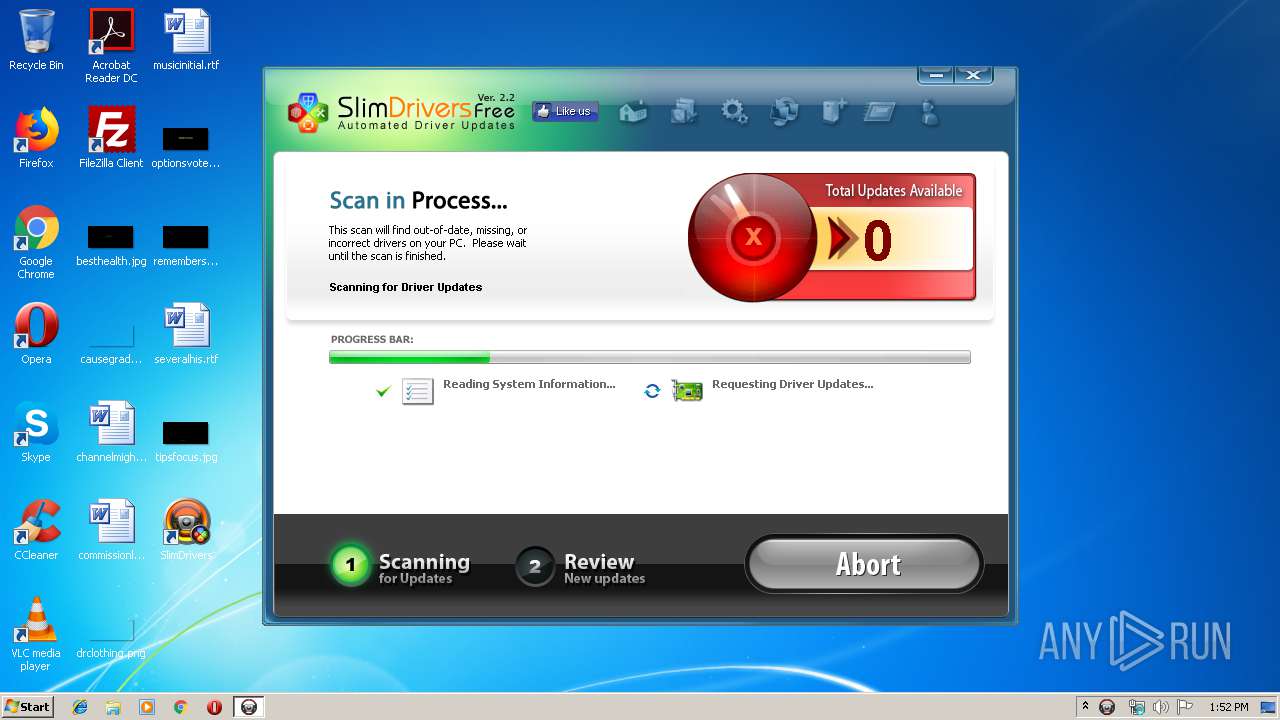Screen dimensions: 1280x720
Task: Open Windows Media Player from taskbar
Action: pyautogui.click(x=147, y=707)
